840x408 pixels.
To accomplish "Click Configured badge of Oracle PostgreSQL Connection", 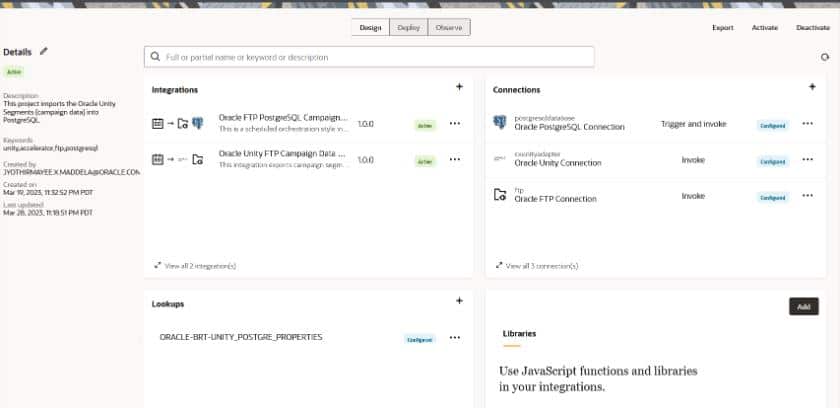I will 773,126.
